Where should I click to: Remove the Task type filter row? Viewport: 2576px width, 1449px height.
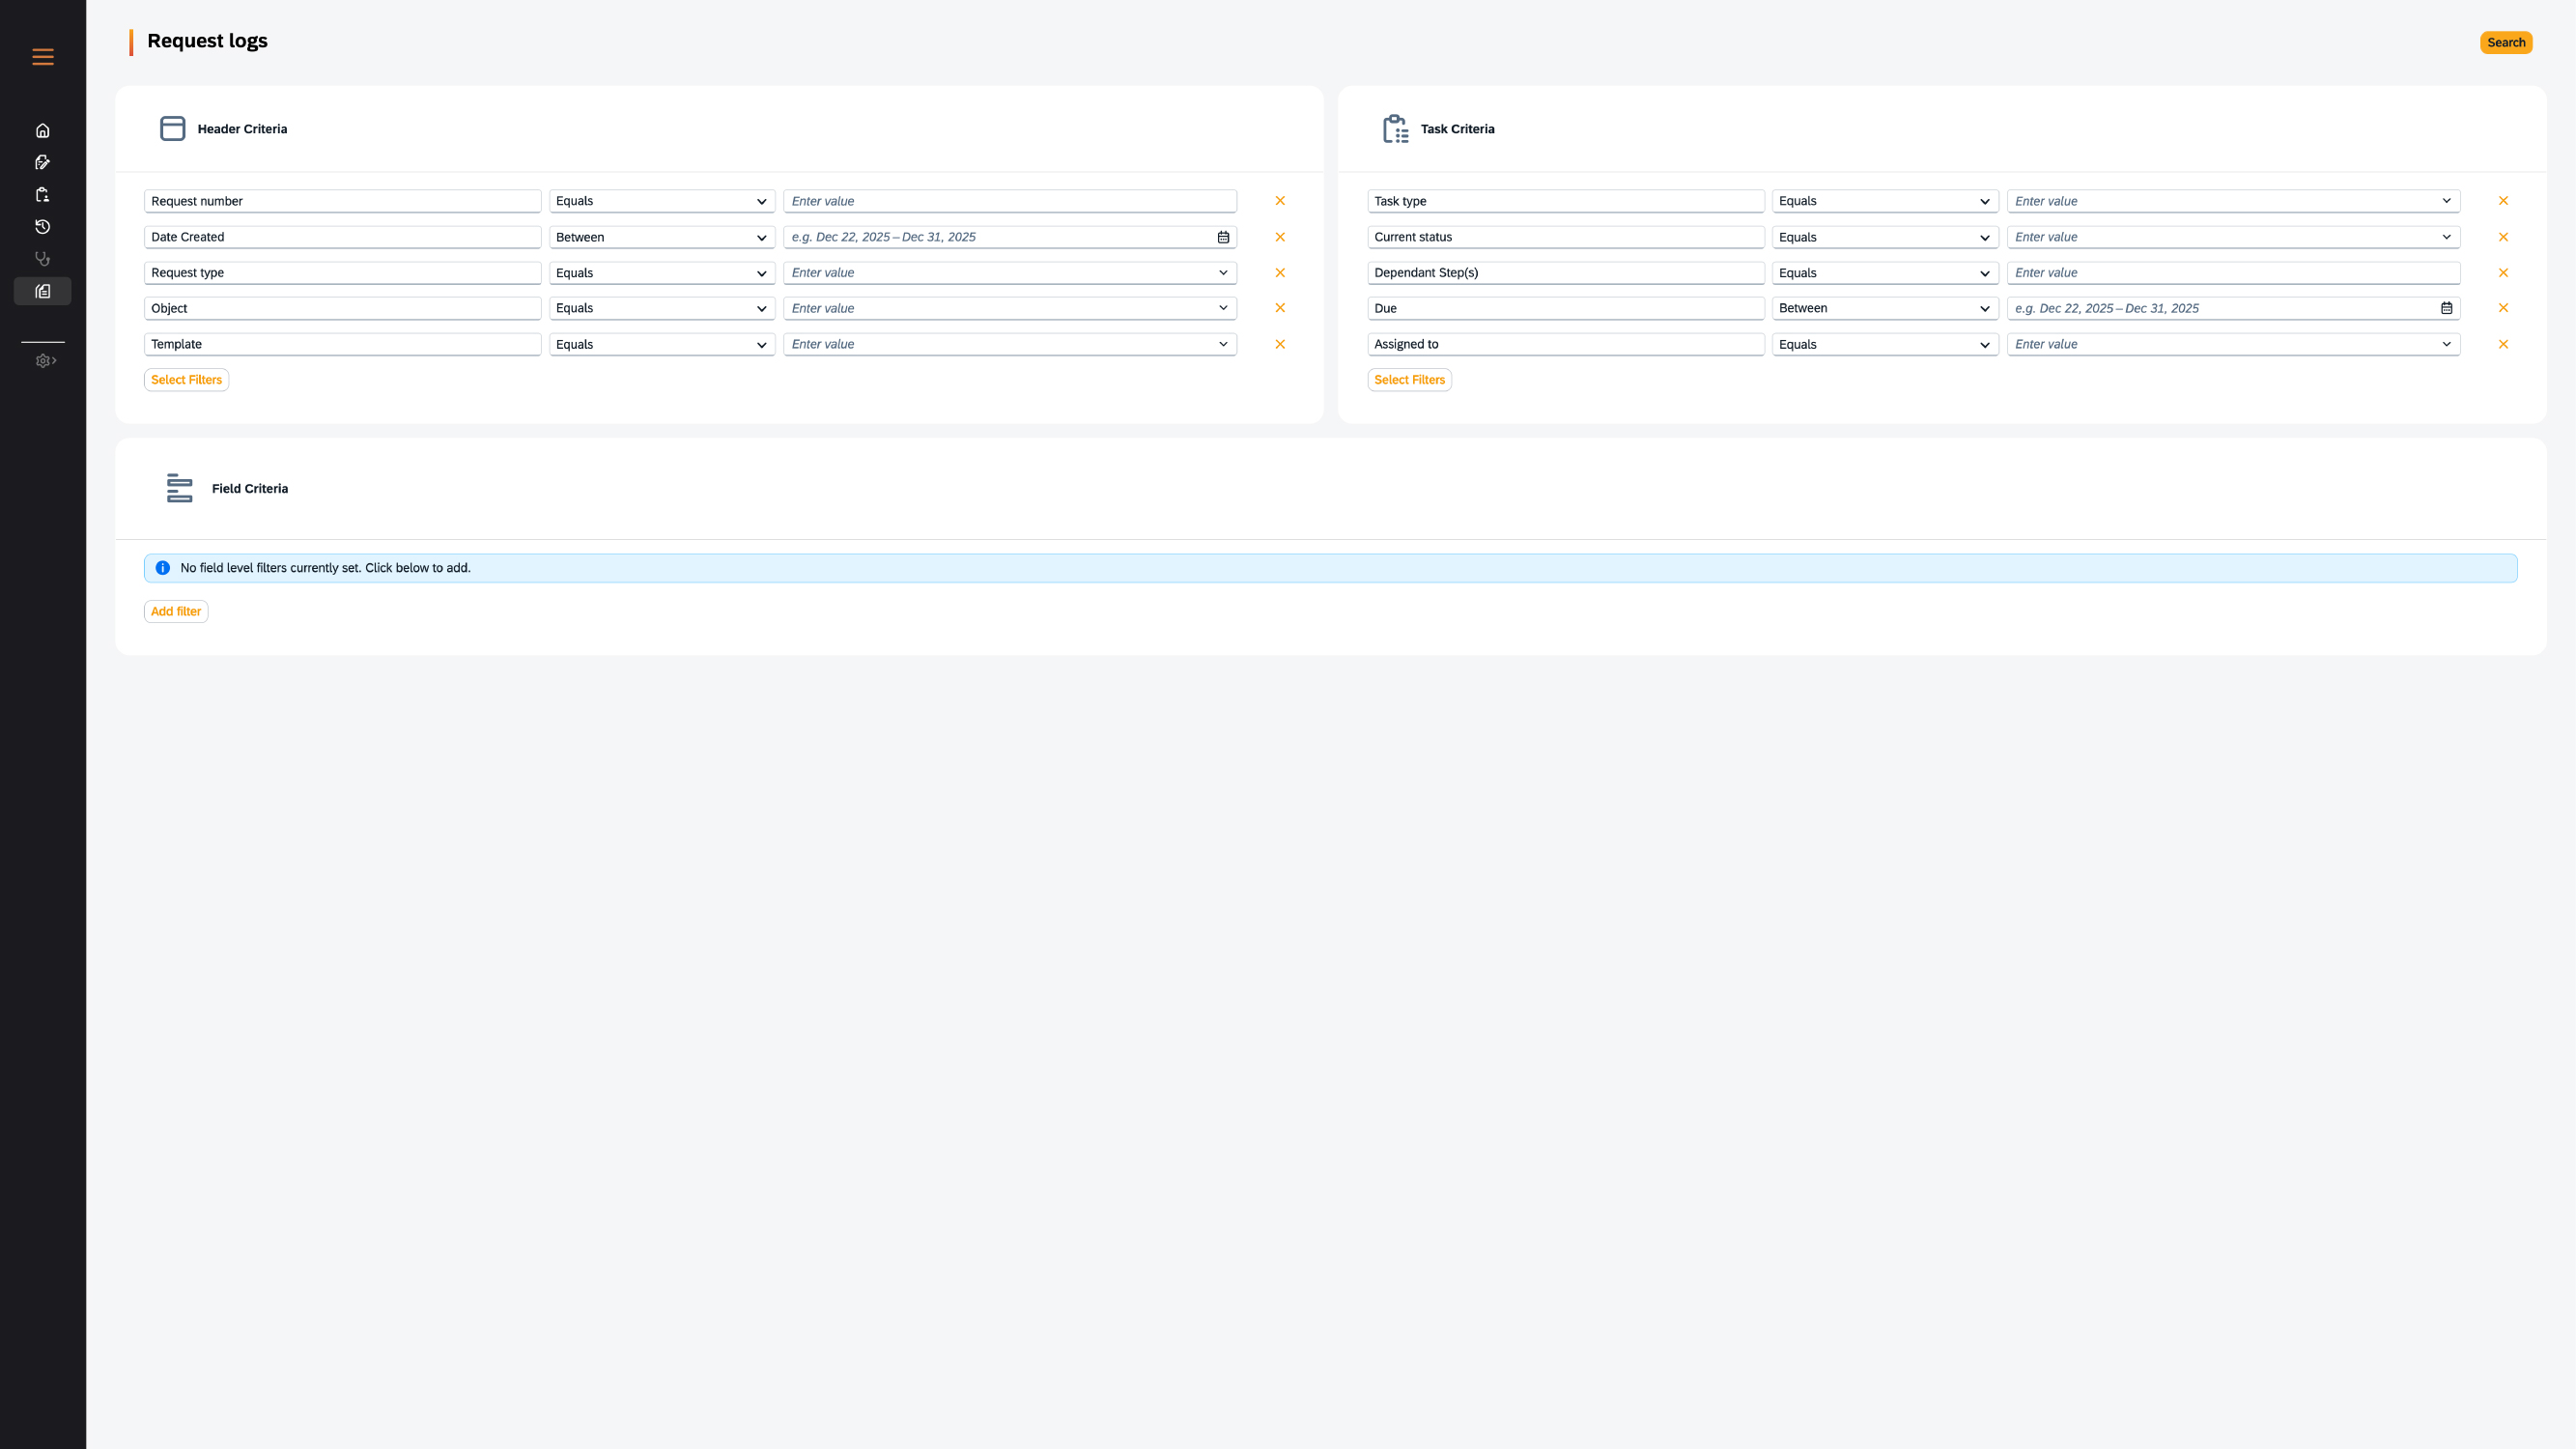click(2503, 201)
